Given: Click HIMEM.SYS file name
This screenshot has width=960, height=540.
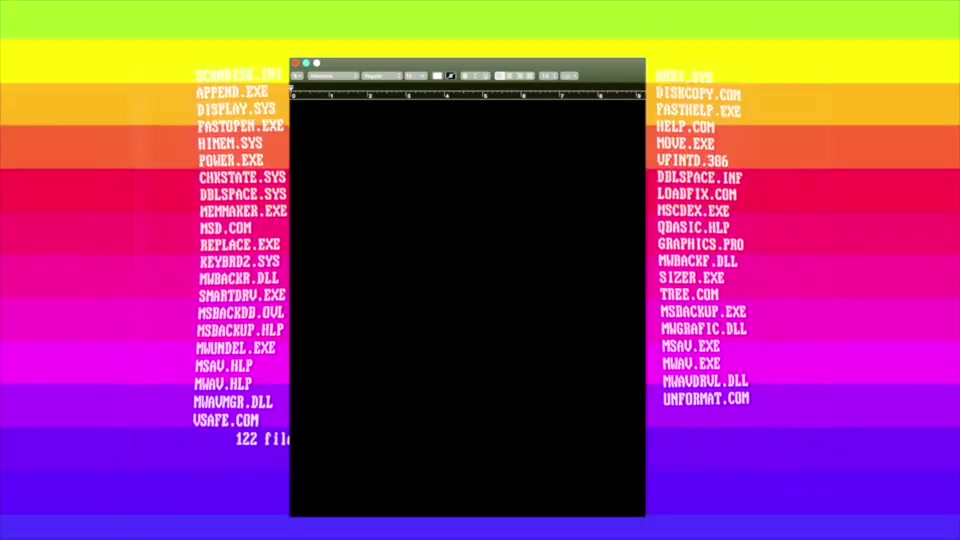Looking at the screenshot, I should pos(230,144).
